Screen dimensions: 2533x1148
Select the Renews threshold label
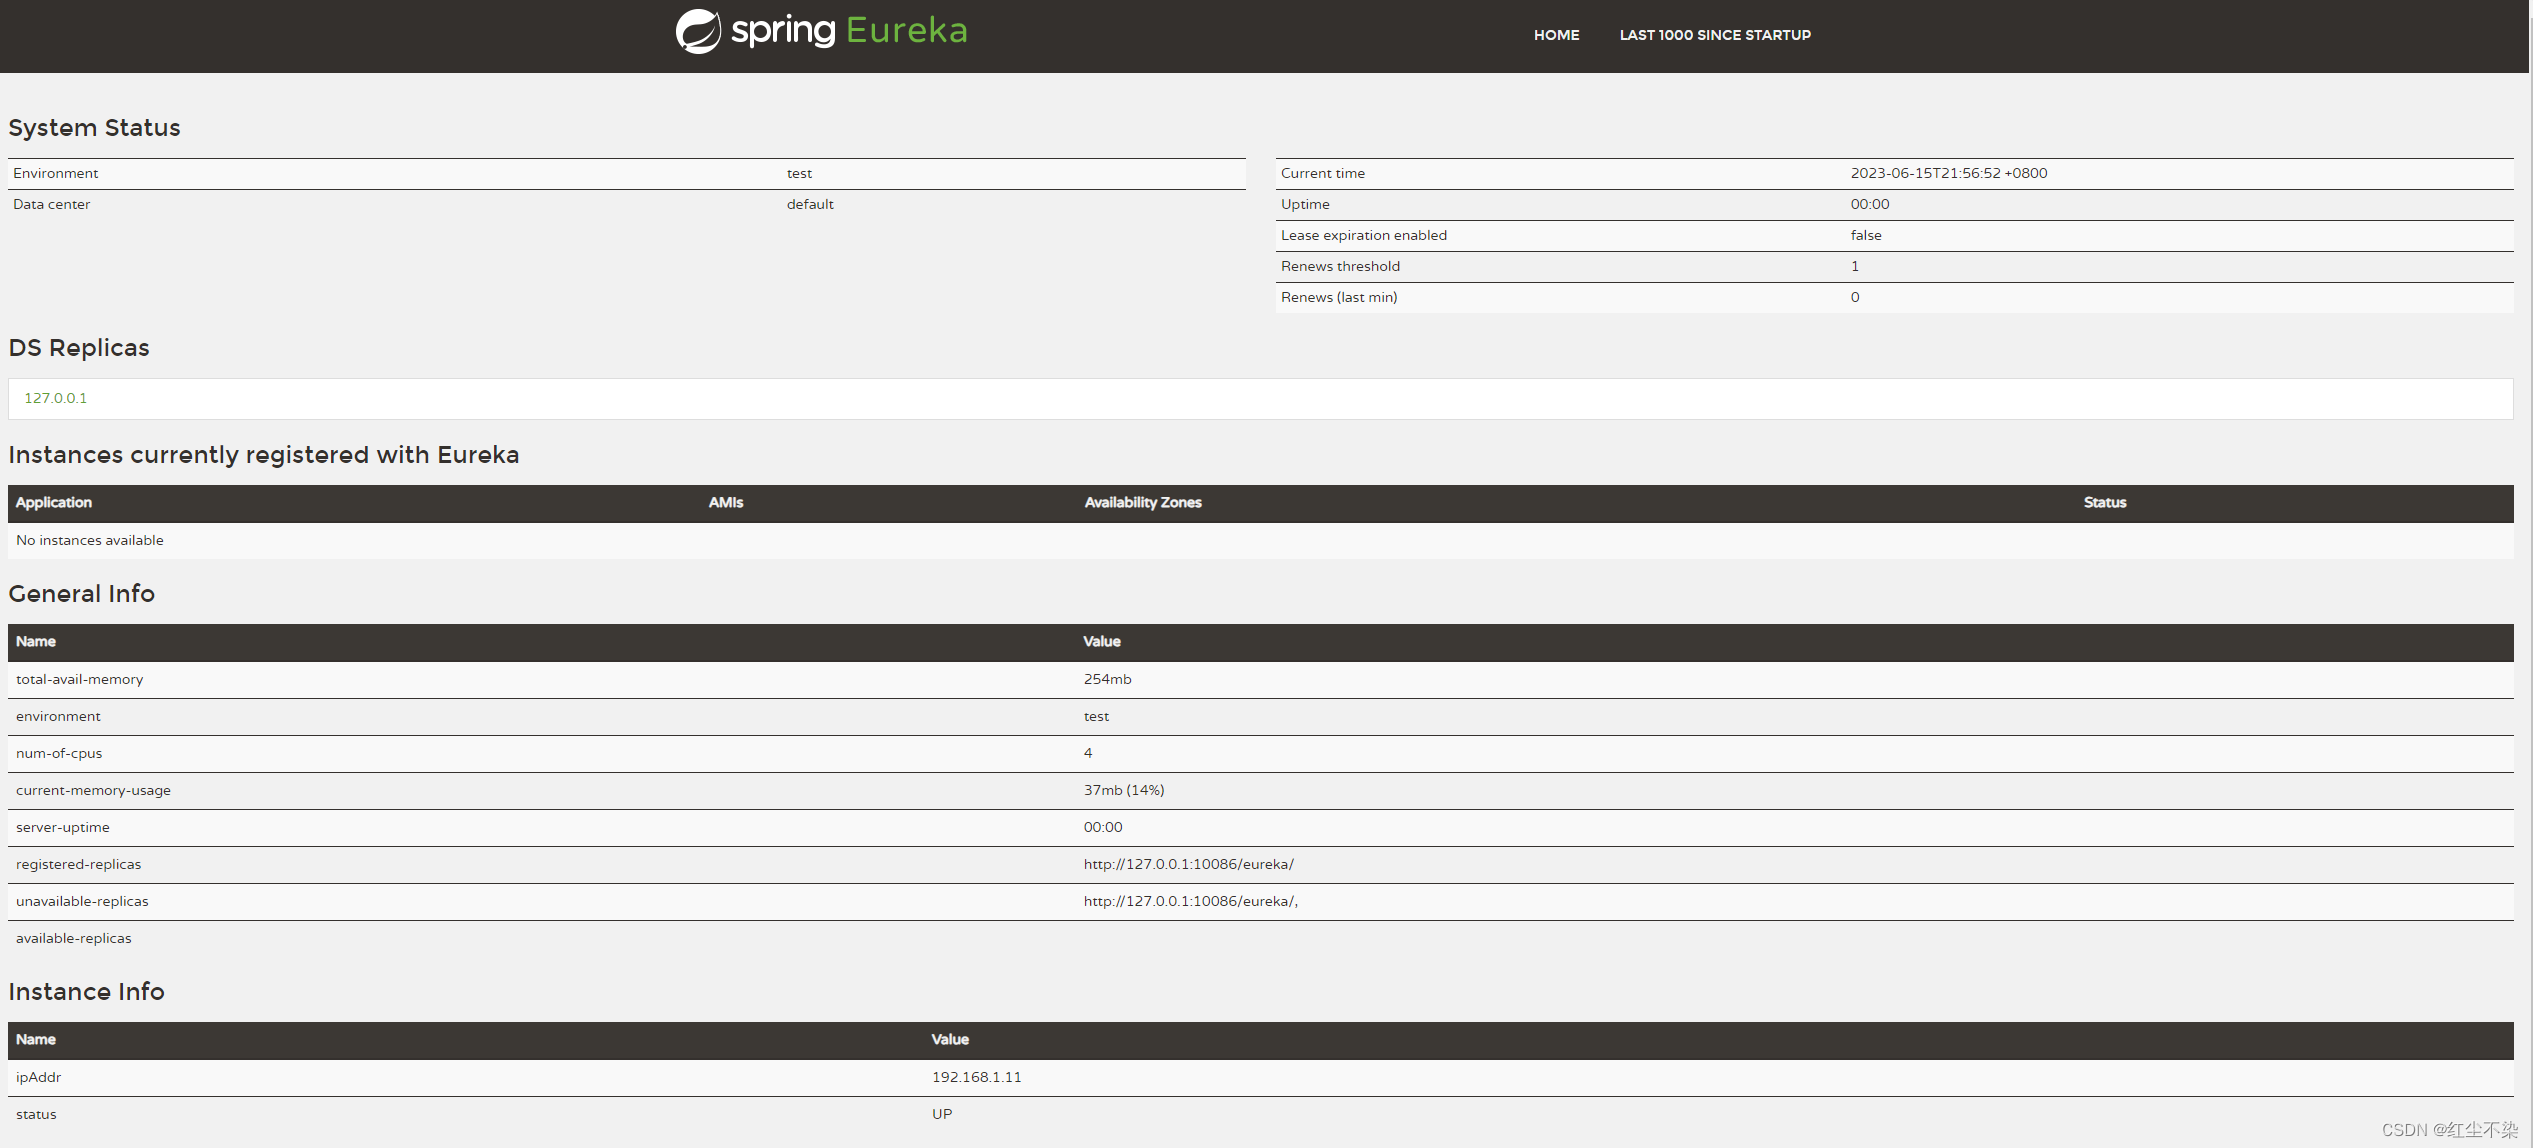click(x=1340, y=266)
